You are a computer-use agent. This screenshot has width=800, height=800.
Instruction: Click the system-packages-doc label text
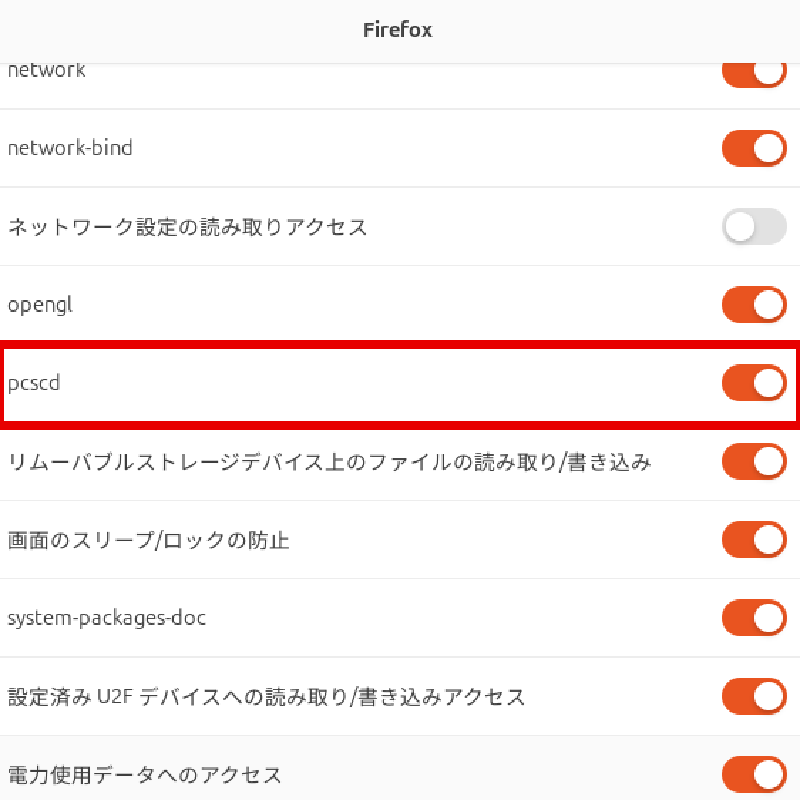pyautogui.click(x=107, y=618)
